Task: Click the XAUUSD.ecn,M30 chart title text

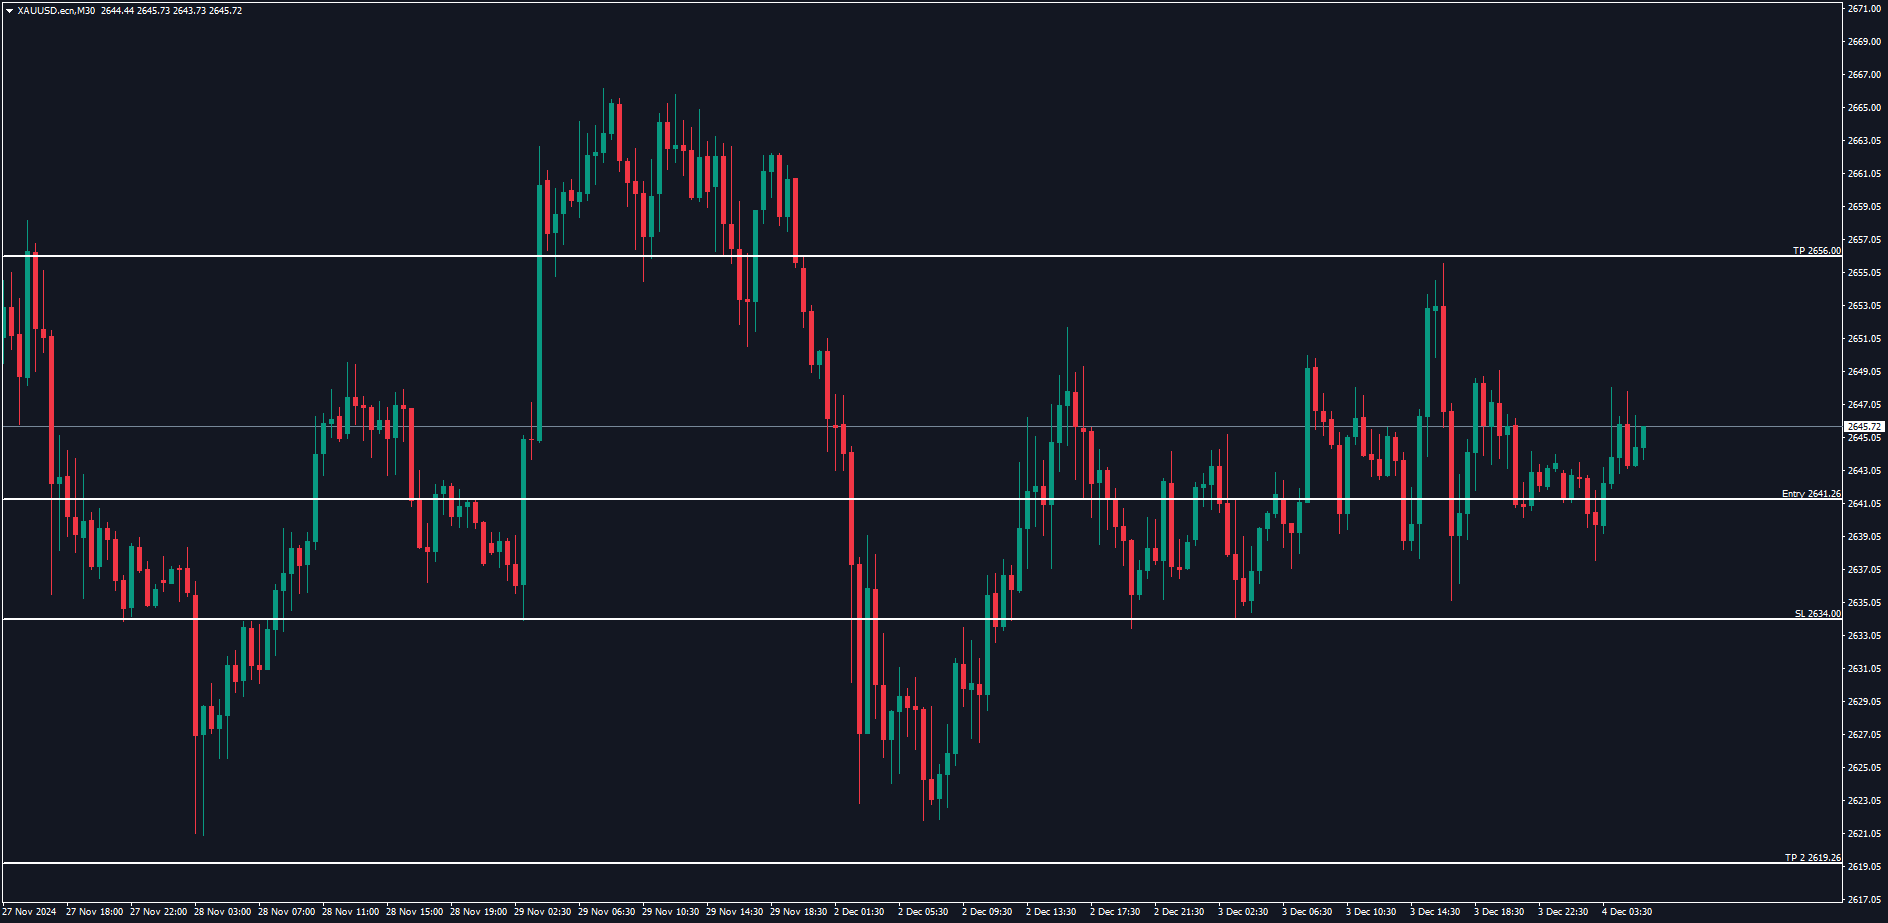Action: (57, 11)
